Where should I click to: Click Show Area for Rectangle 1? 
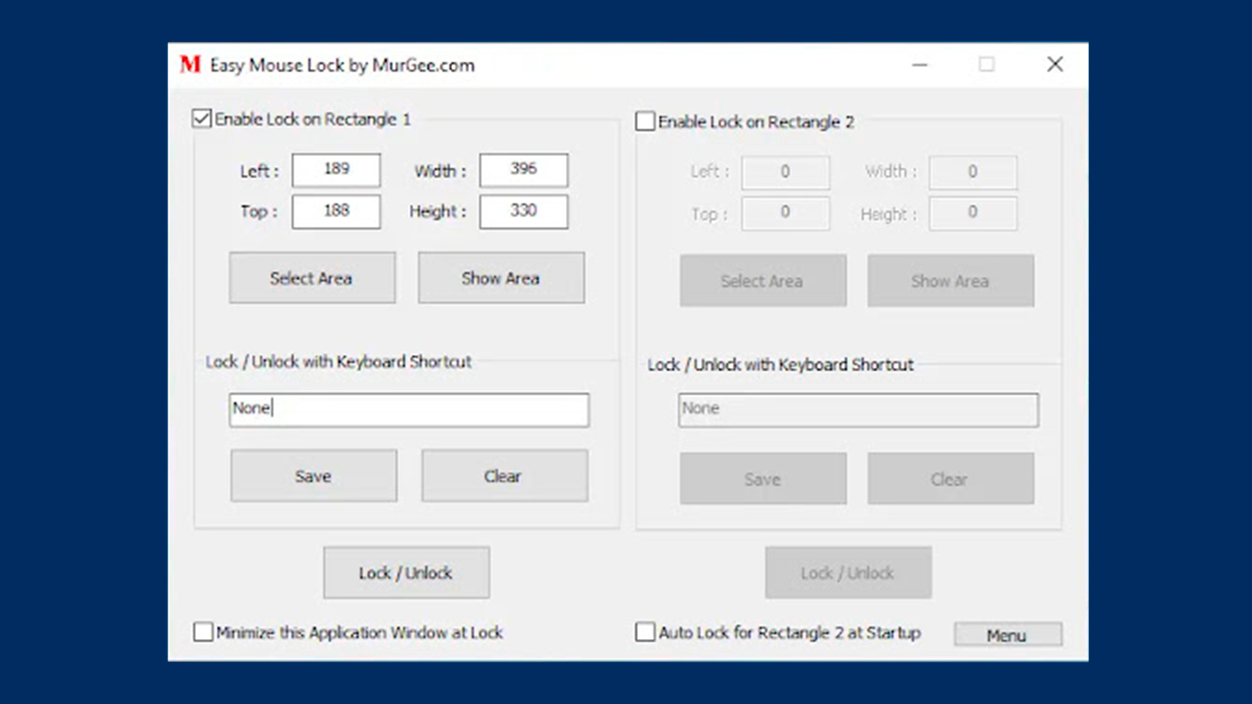(x=500, y=277)
